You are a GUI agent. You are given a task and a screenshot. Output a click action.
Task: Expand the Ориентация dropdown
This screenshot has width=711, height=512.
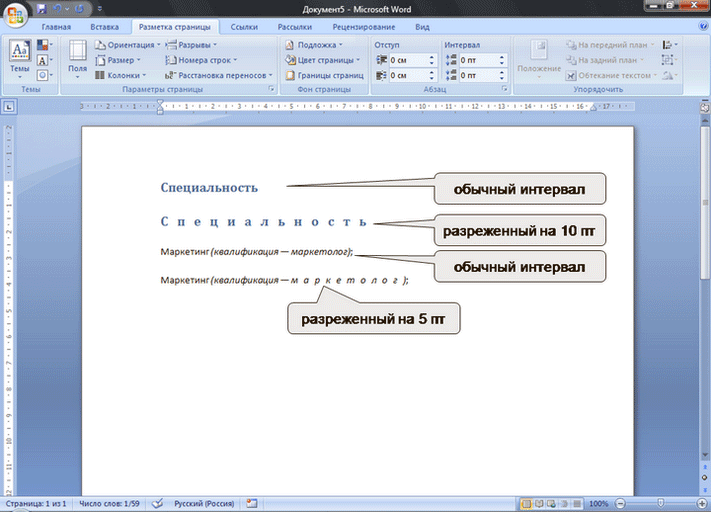click(x=128, y=45)
